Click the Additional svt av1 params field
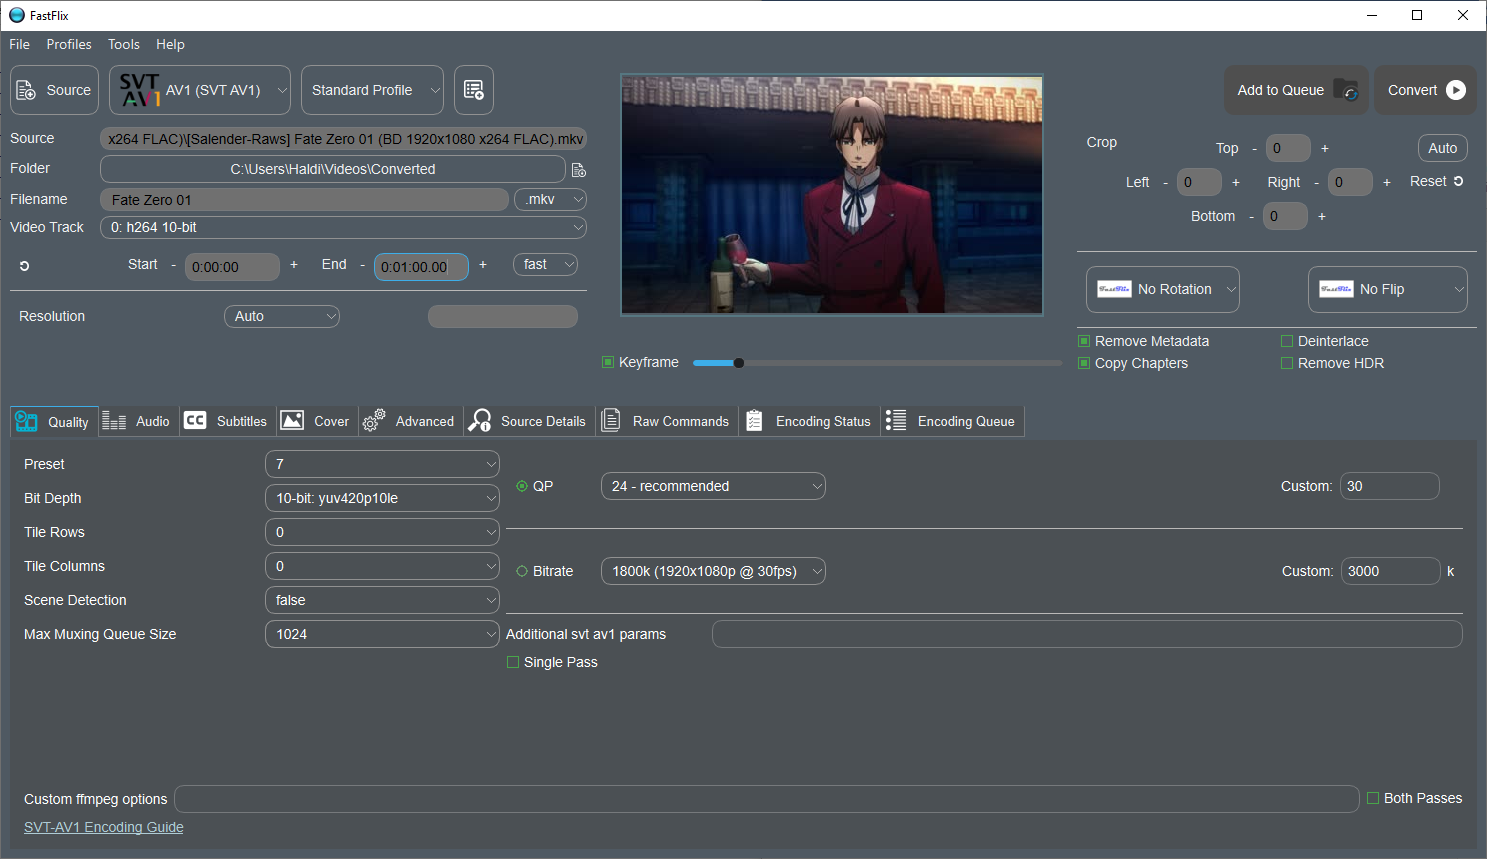Screen dimensions: 1487x859 click(1087, 634)
